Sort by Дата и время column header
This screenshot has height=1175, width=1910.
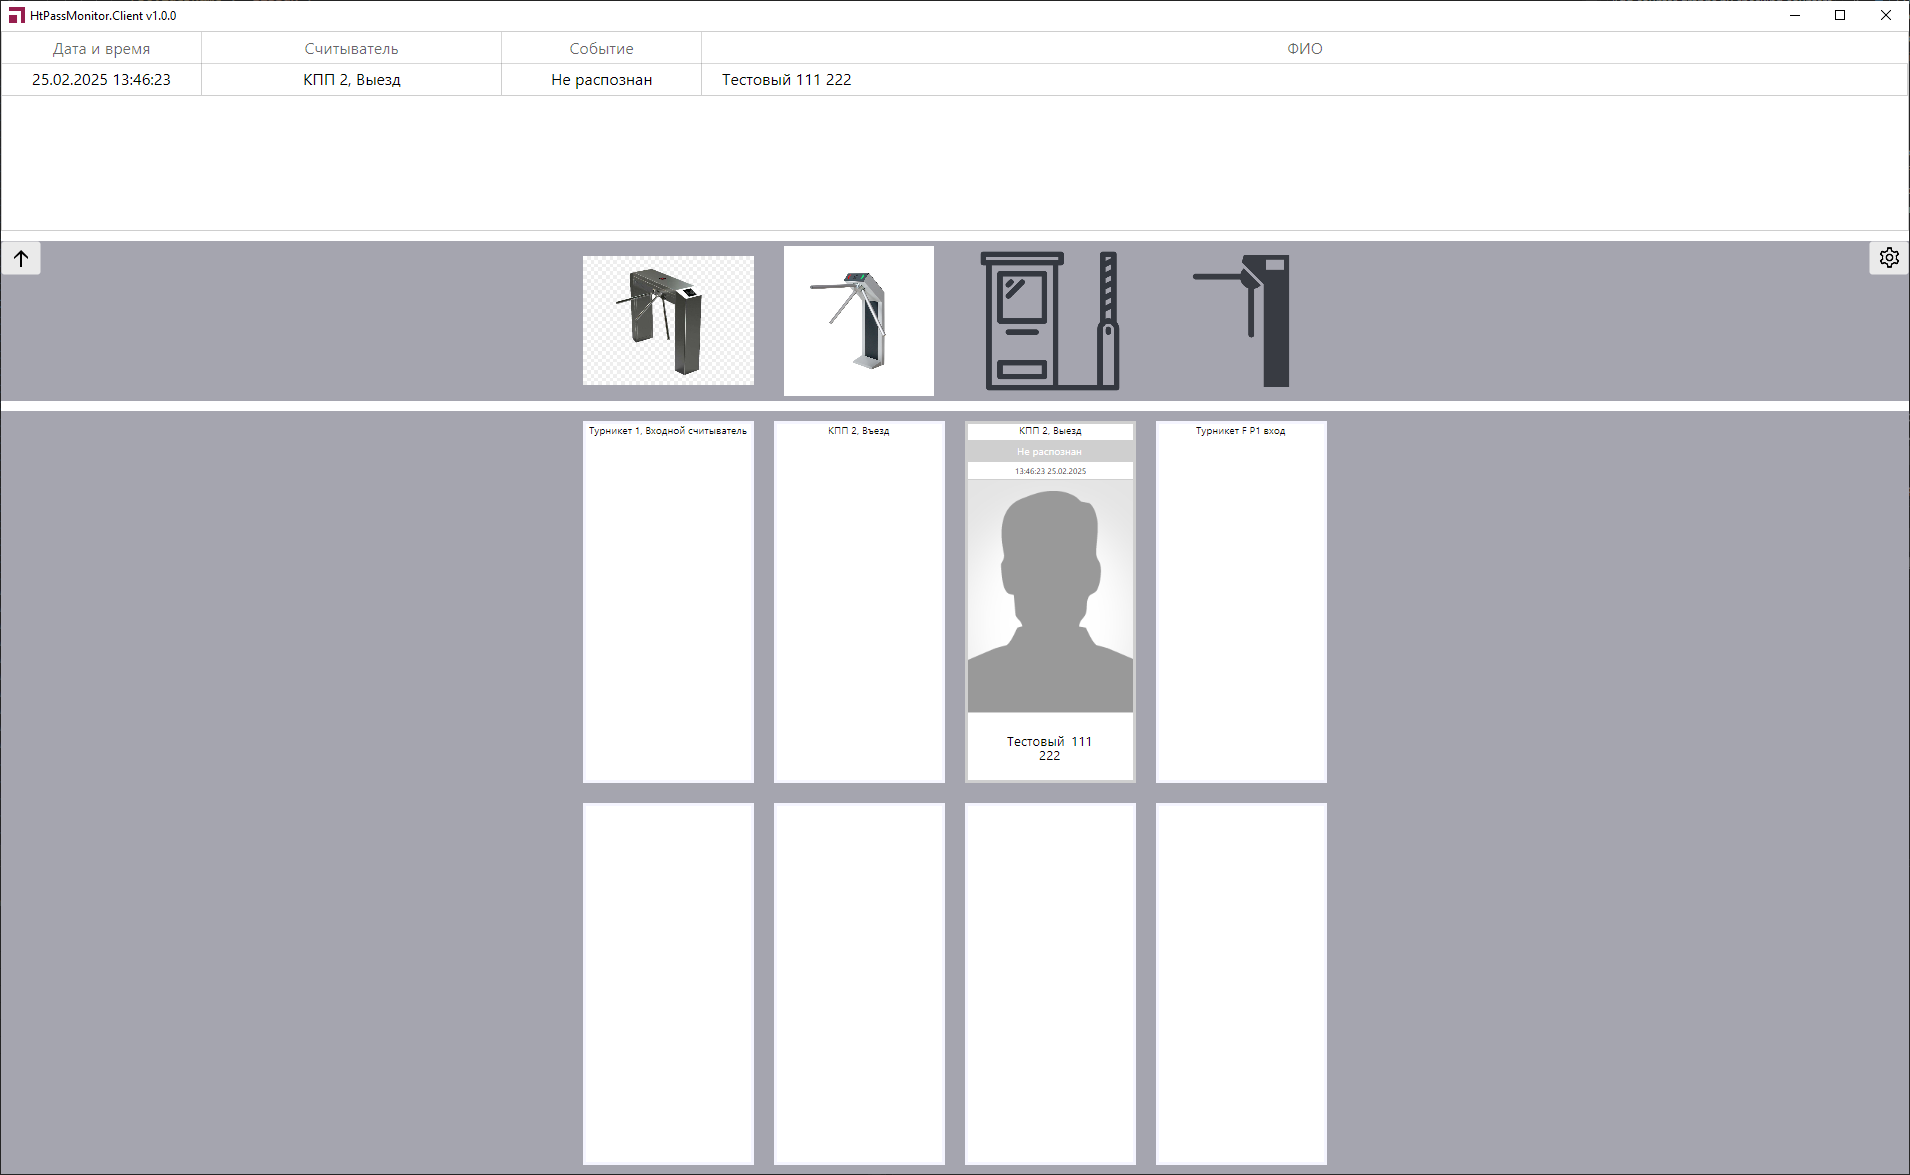click(101, 49)
